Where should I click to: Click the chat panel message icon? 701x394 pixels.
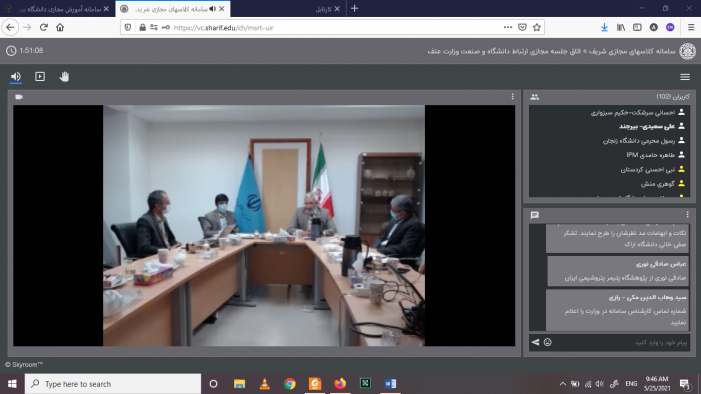click(535, 215)
